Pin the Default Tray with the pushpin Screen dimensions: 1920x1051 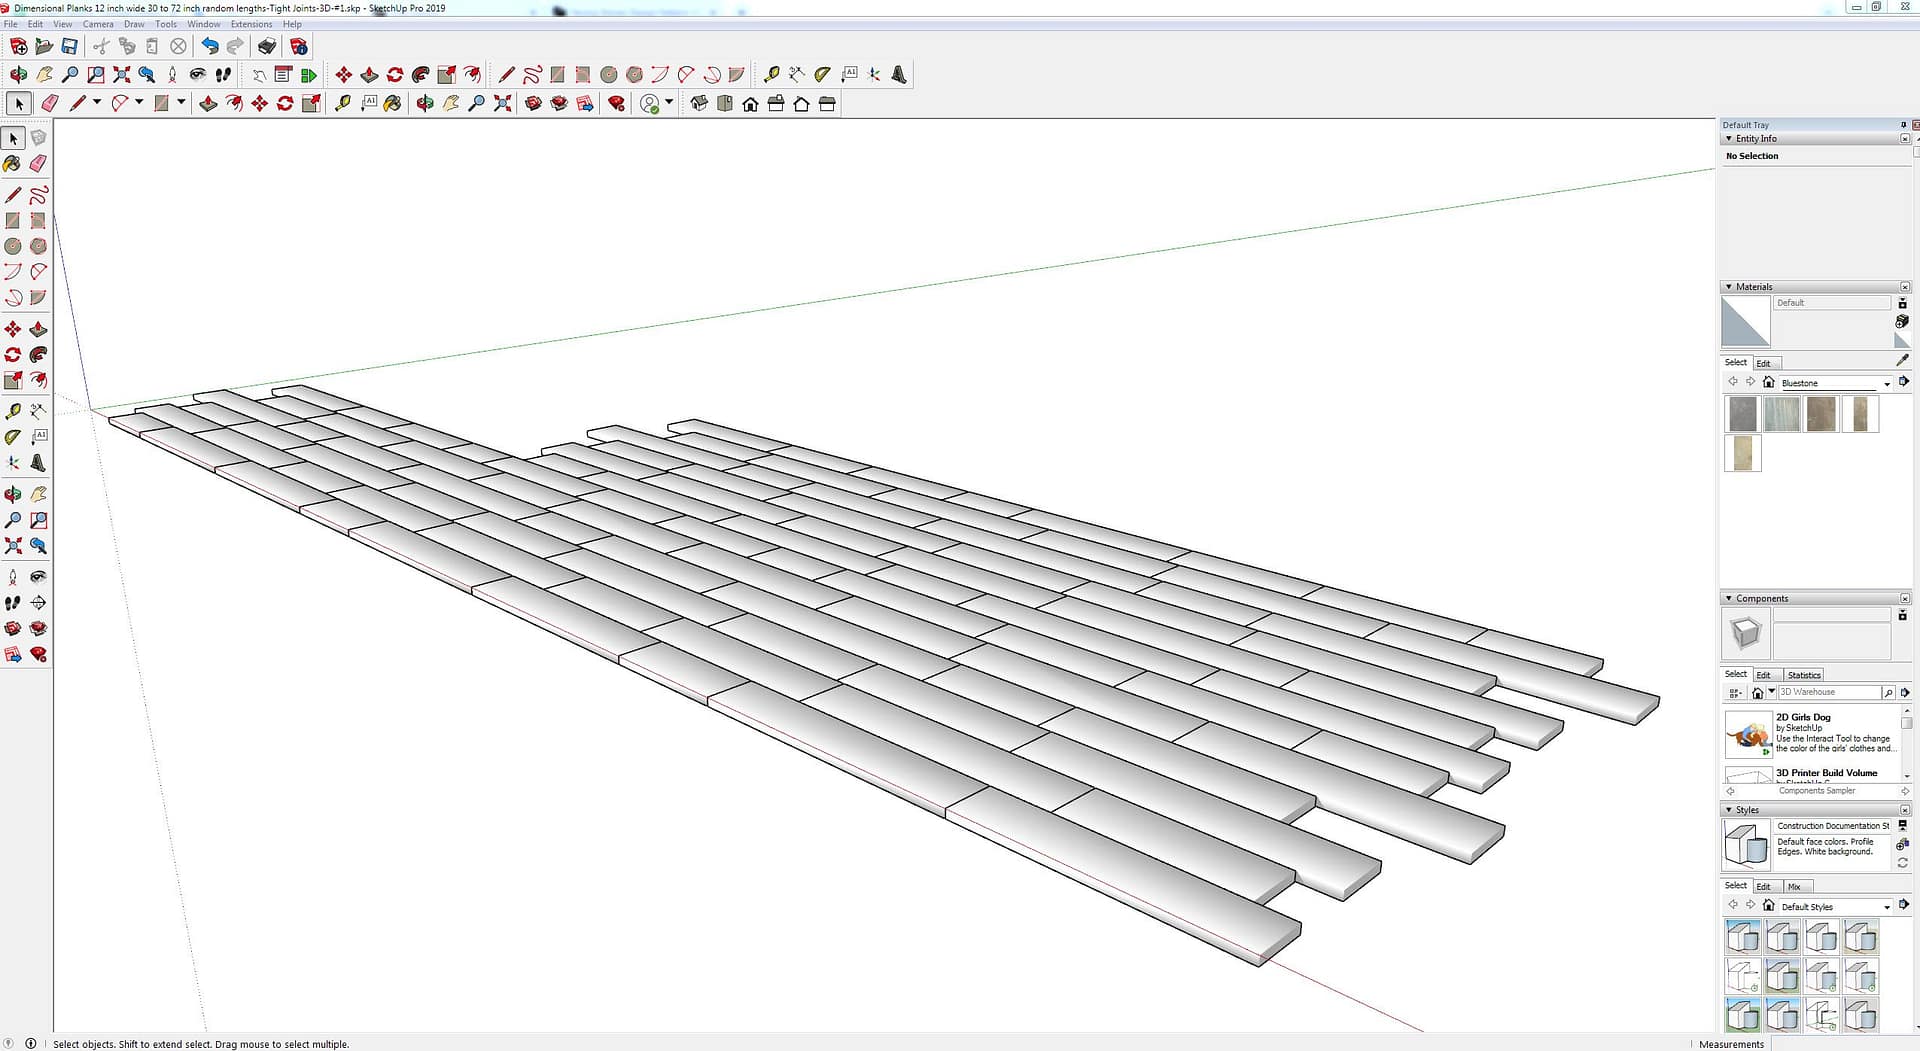(1903, 125)
